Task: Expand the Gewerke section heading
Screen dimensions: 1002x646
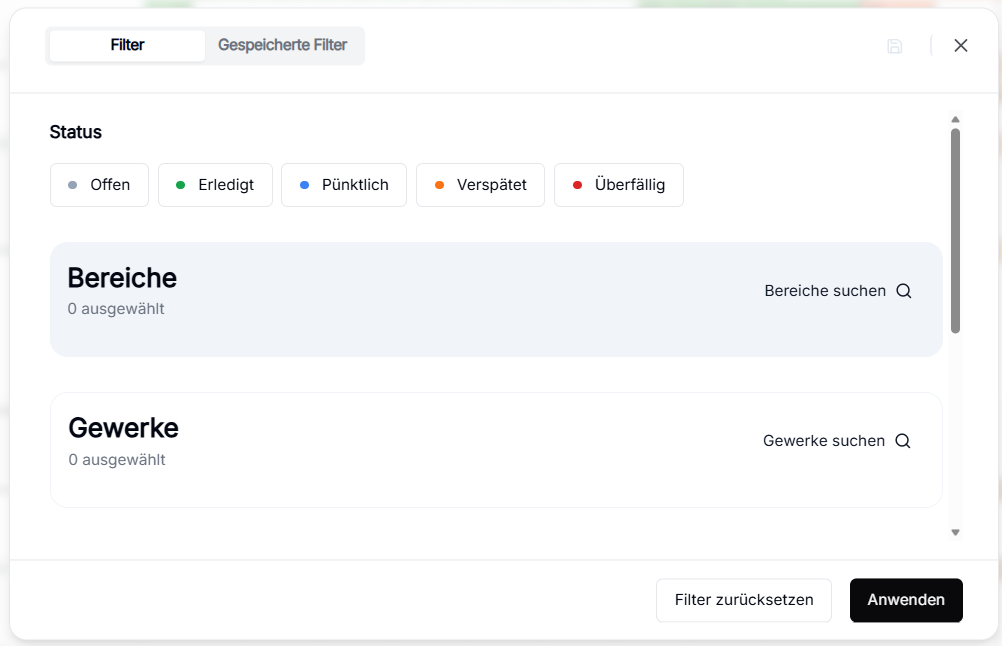Action: pyautogui.click(x=123, y=428)
